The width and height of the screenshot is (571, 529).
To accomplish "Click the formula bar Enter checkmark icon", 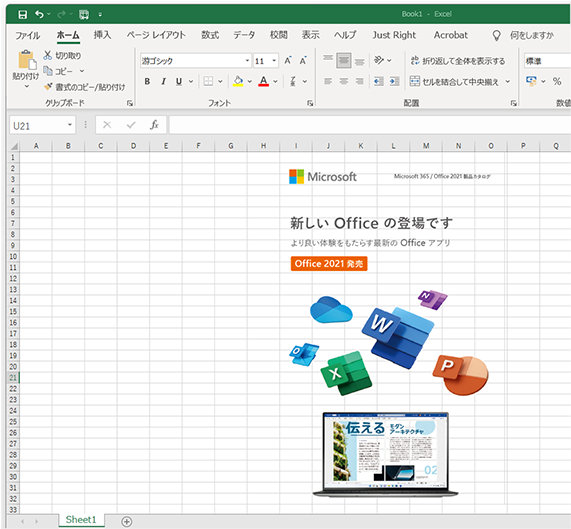I will 131,125.
